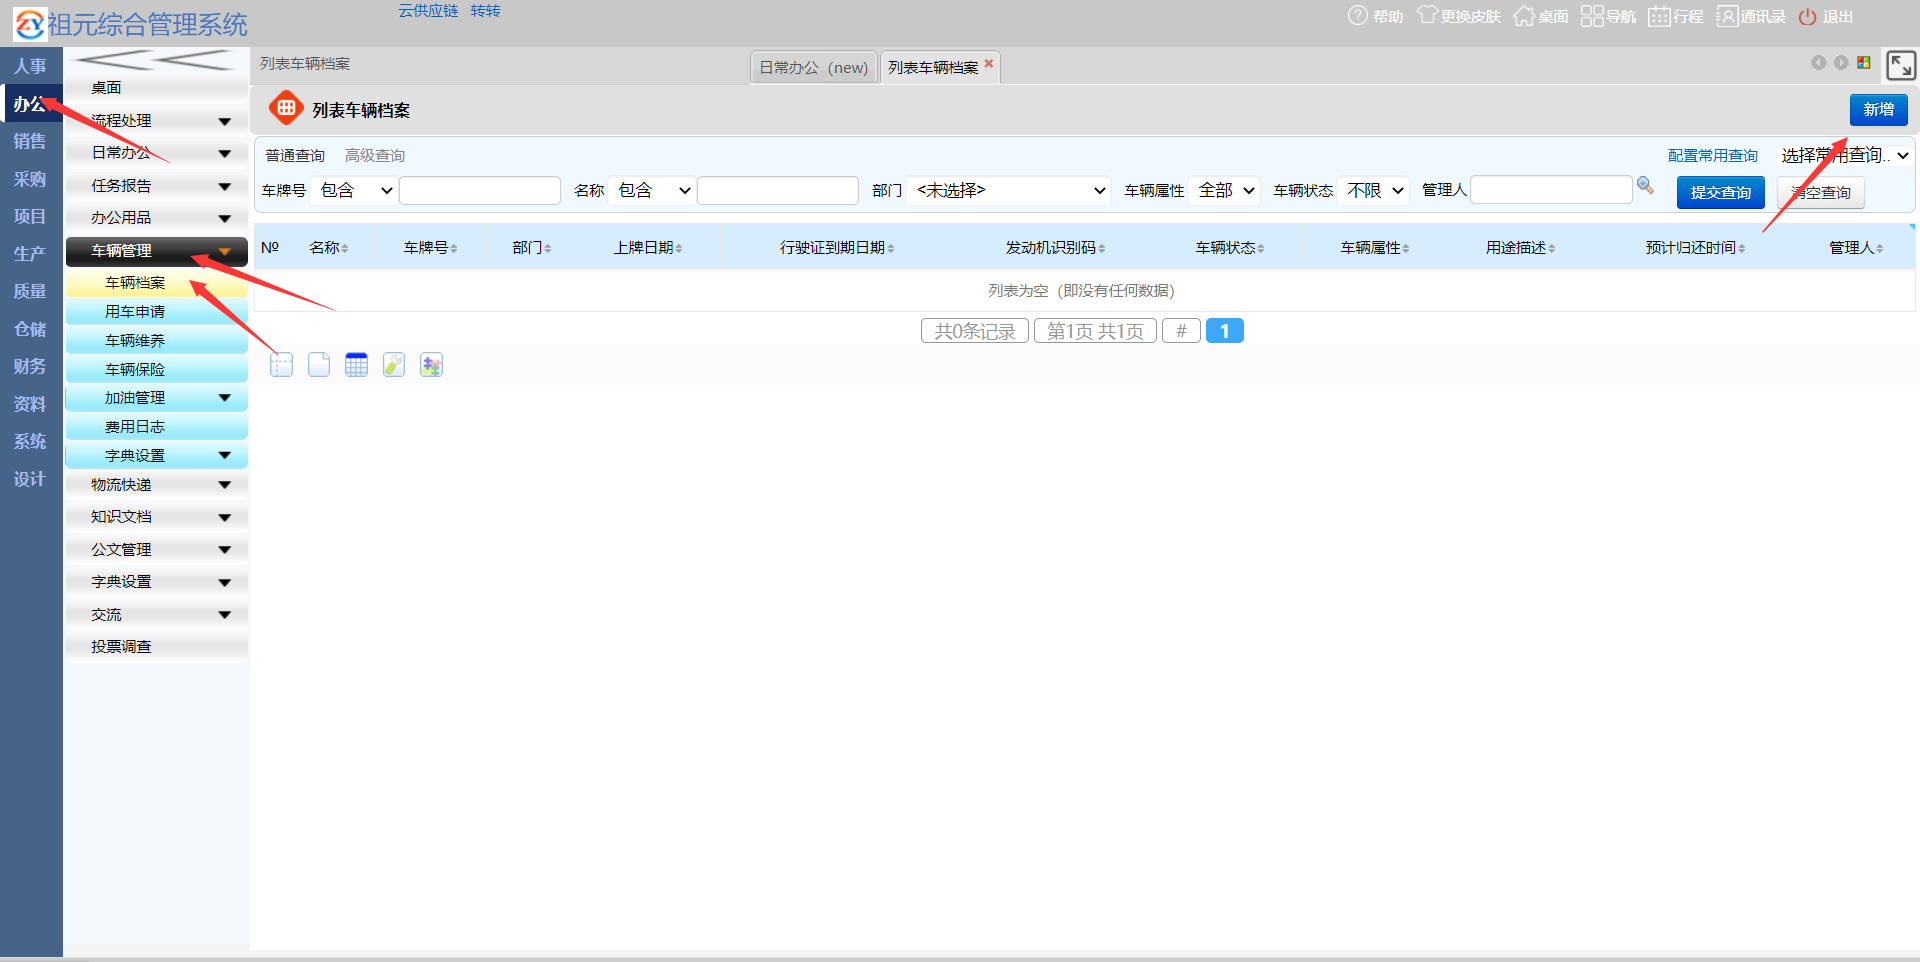Viewport: 1920px width, 962px height.
Task: Click the 车牌号 text input field
Action: tap(480, 190)
